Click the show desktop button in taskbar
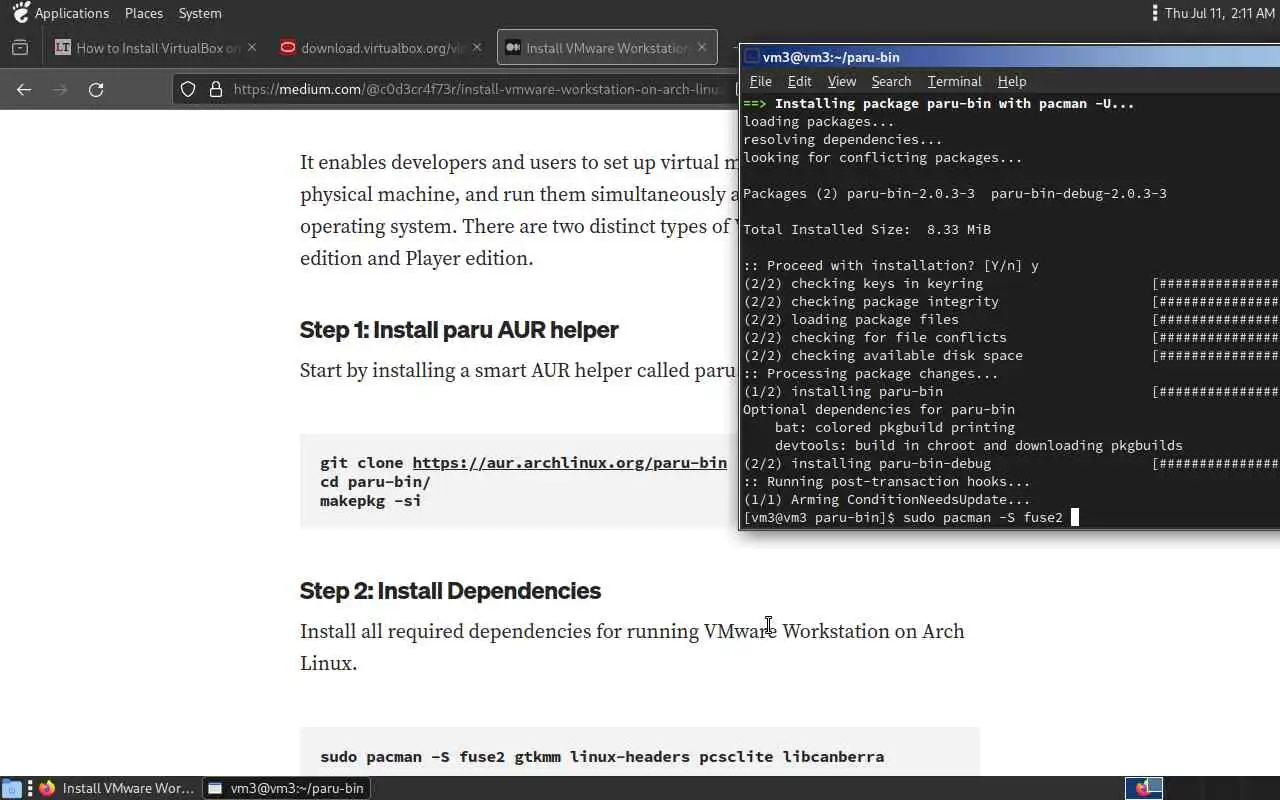 11,788
